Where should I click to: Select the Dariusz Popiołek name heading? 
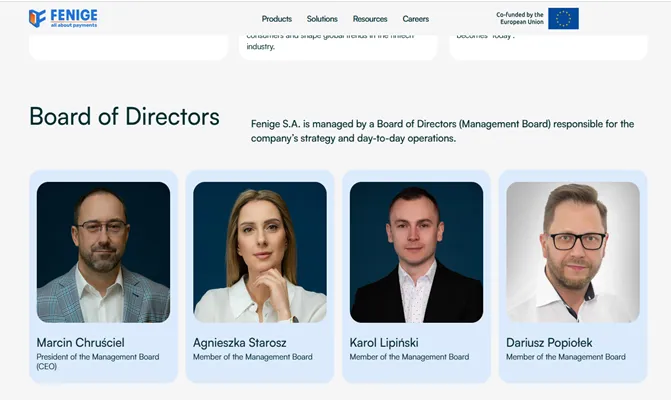(549, 343)
